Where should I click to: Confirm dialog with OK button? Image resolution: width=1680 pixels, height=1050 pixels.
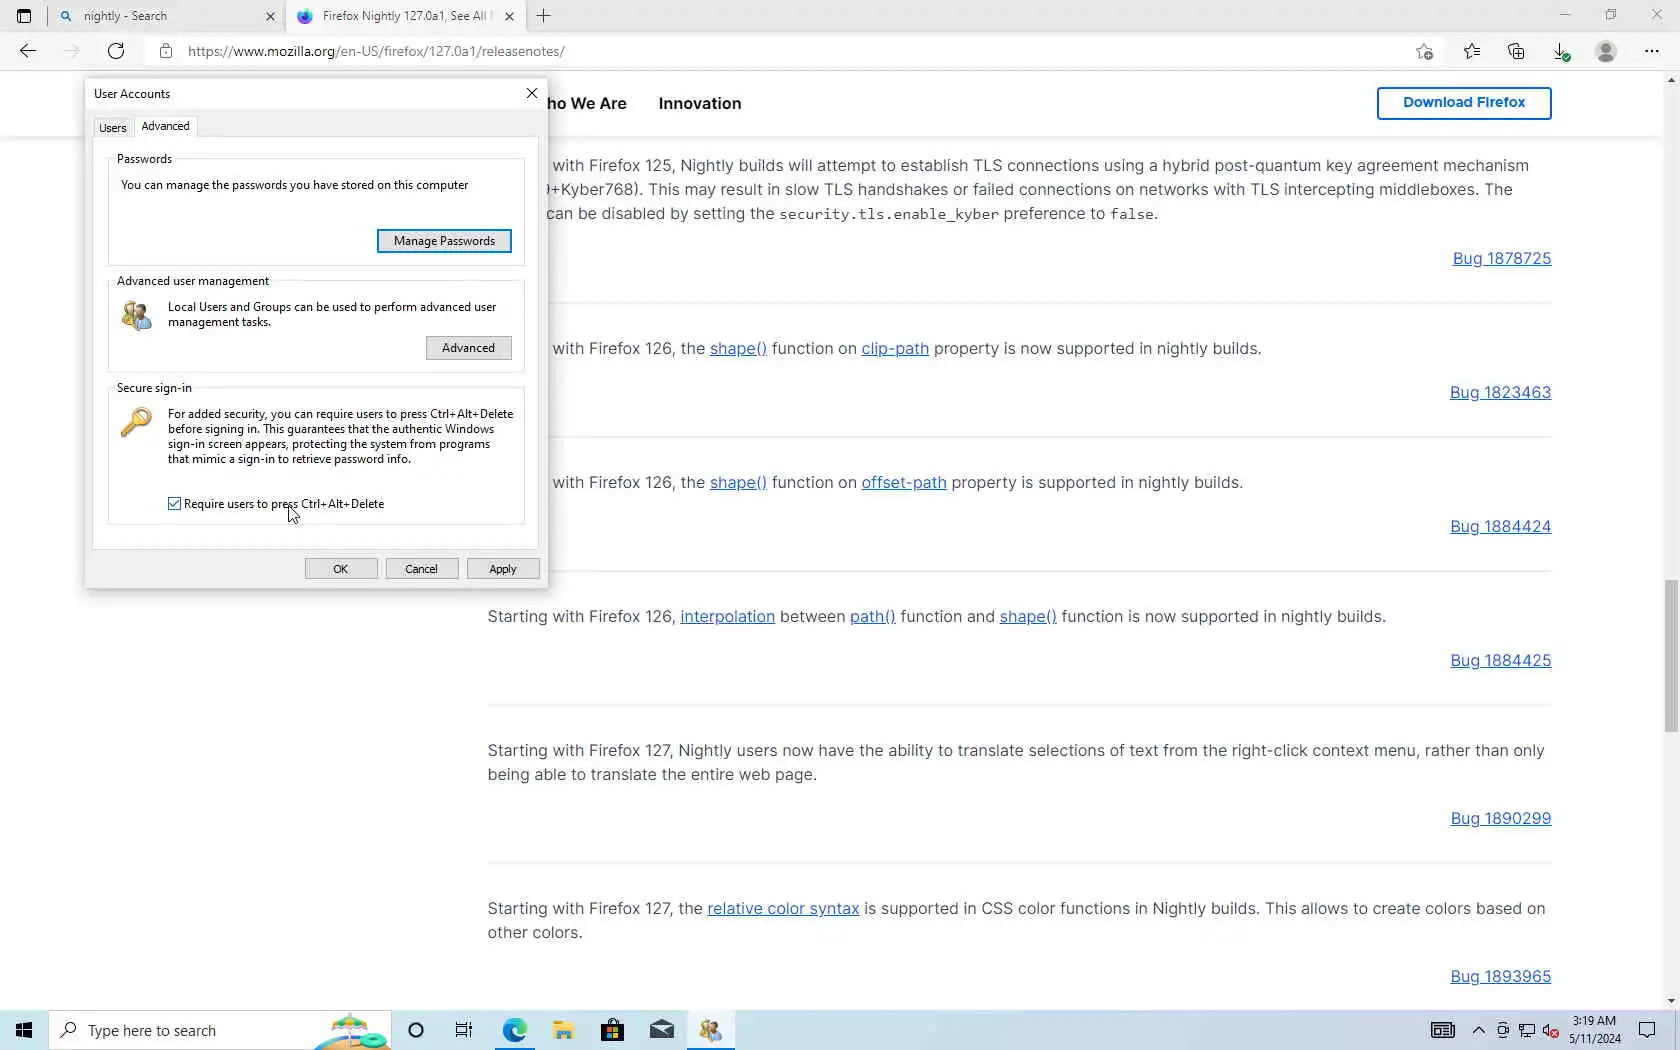tap(341, 569)
